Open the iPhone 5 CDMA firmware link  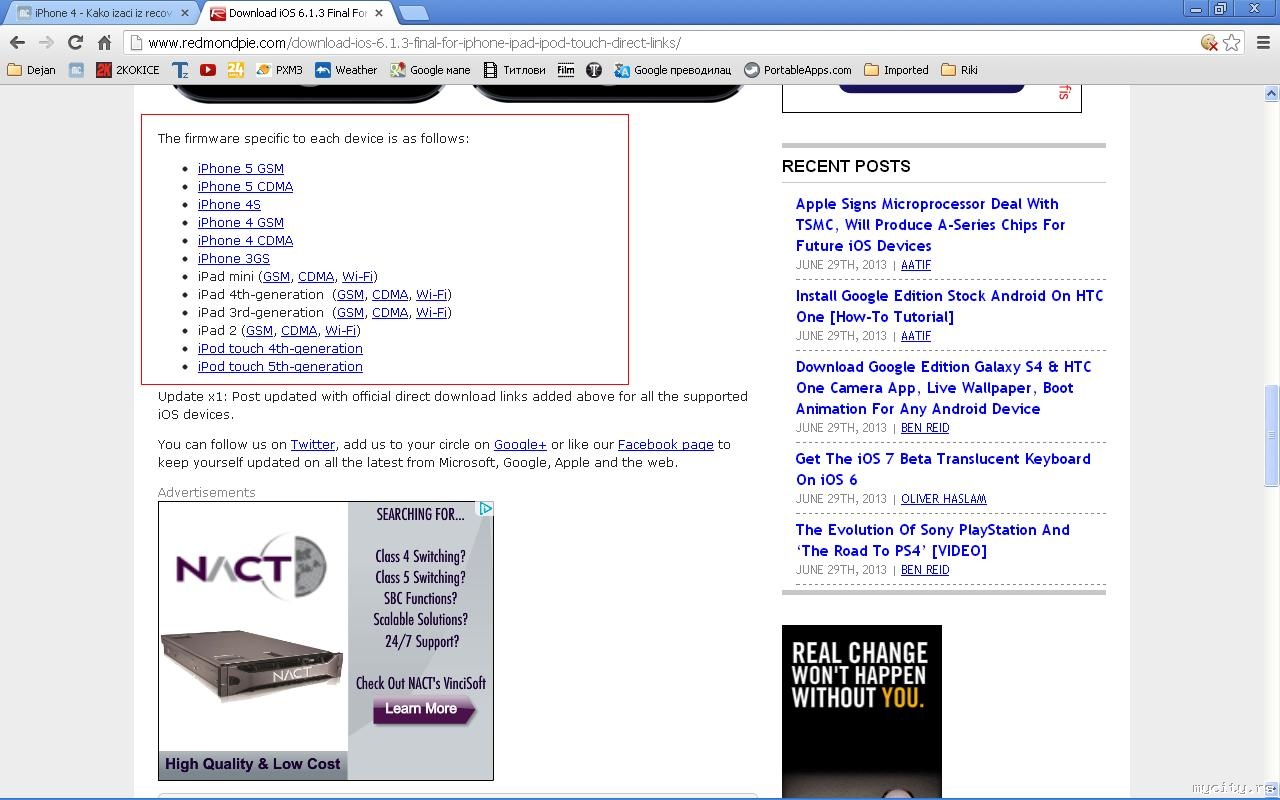[x=245, y=187]
